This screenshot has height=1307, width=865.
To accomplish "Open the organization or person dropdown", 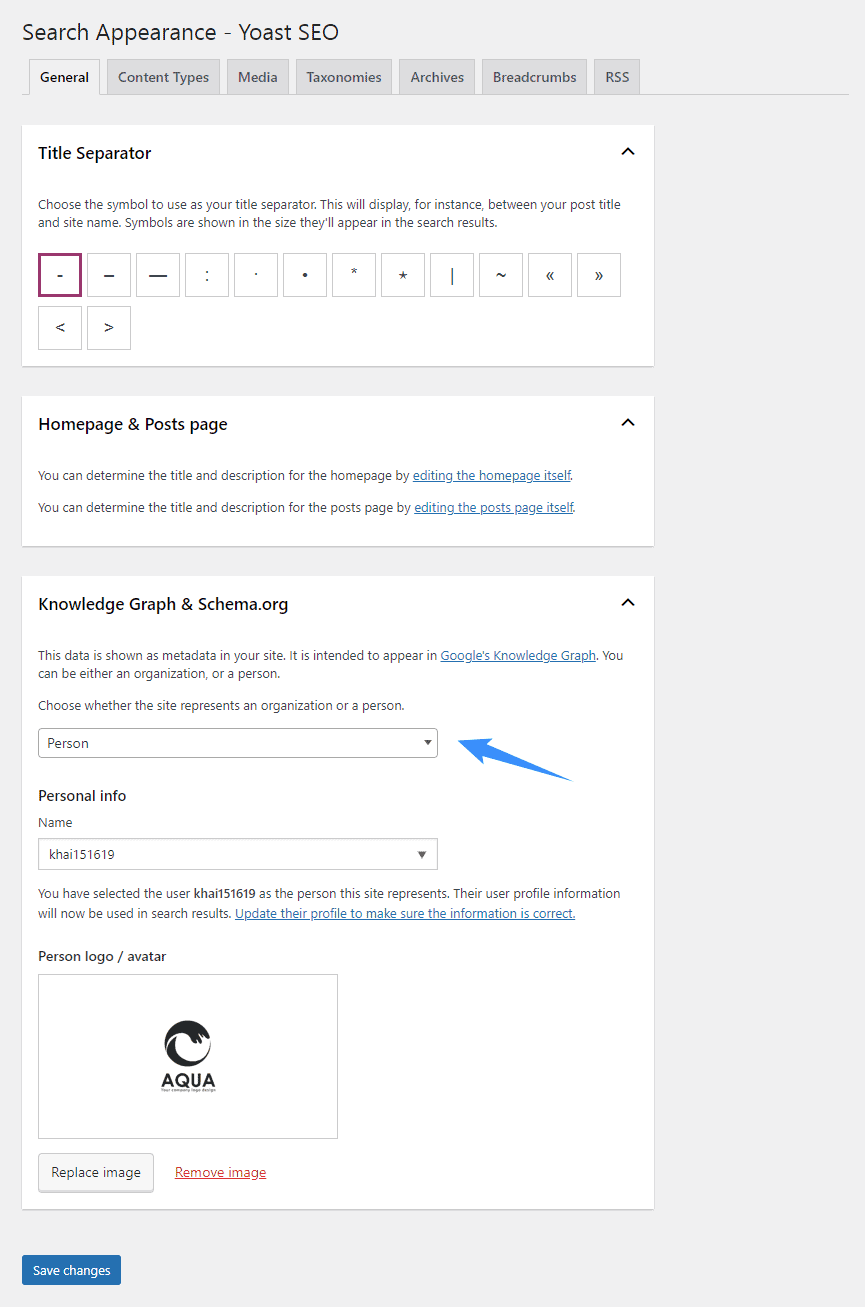I will [238, 743].
